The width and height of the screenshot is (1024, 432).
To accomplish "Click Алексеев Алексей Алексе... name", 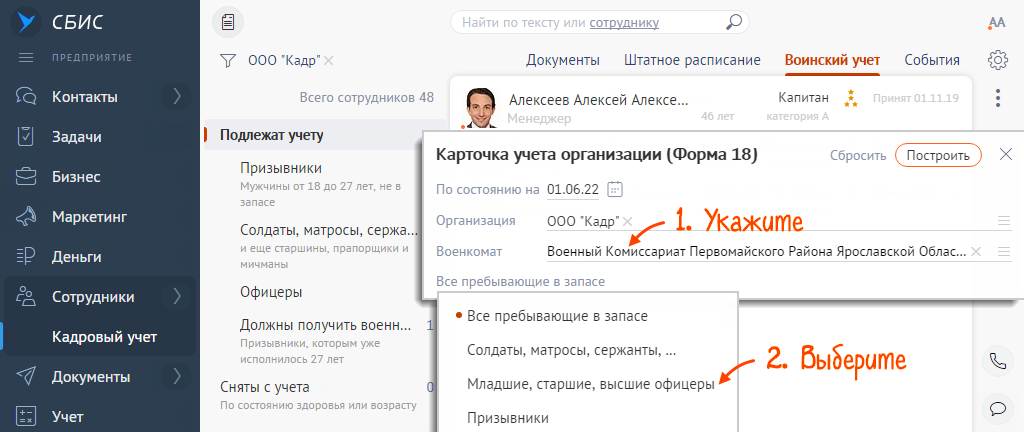I will click(x=598, y=100).
